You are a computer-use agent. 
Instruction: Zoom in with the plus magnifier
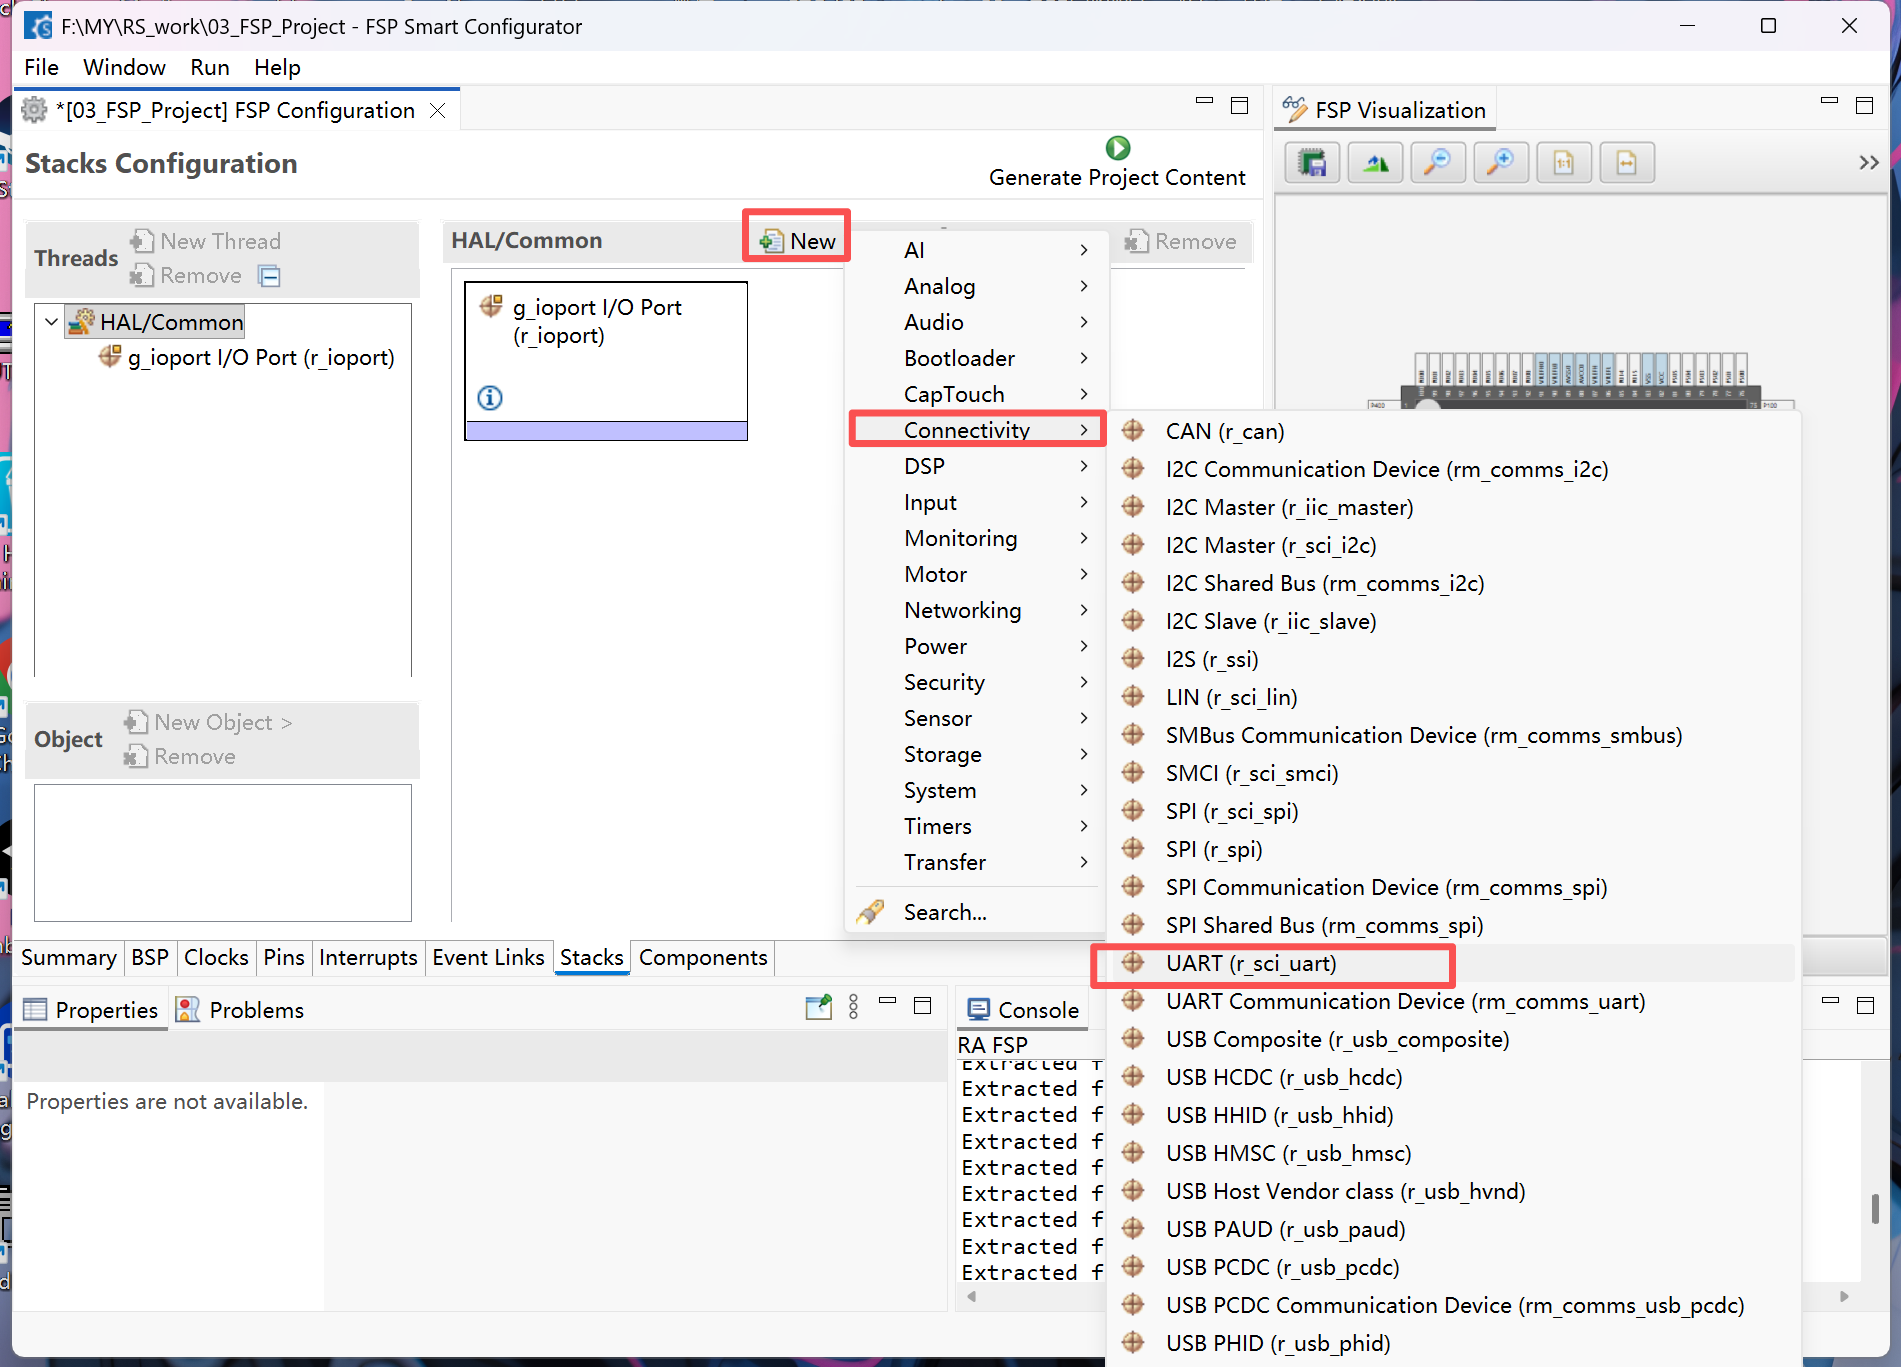point(1501,162)
